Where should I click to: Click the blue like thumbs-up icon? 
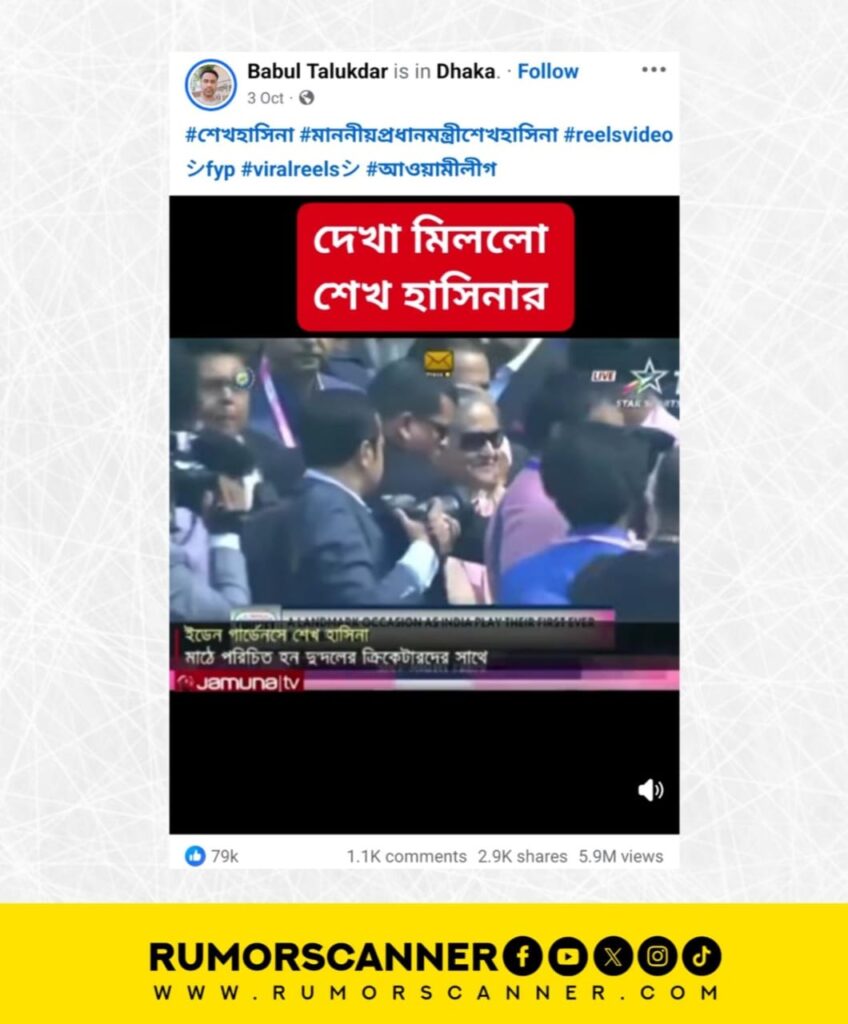click(195, 856)
